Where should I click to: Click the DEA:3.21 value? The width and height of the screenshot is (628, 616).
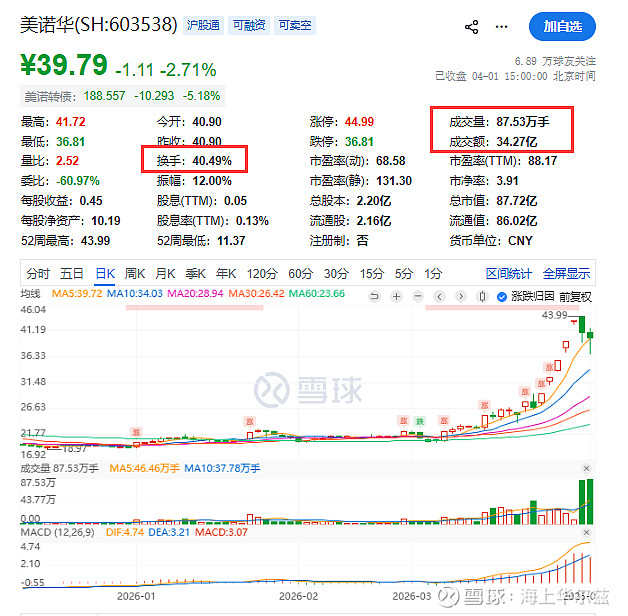coord(169,532)
